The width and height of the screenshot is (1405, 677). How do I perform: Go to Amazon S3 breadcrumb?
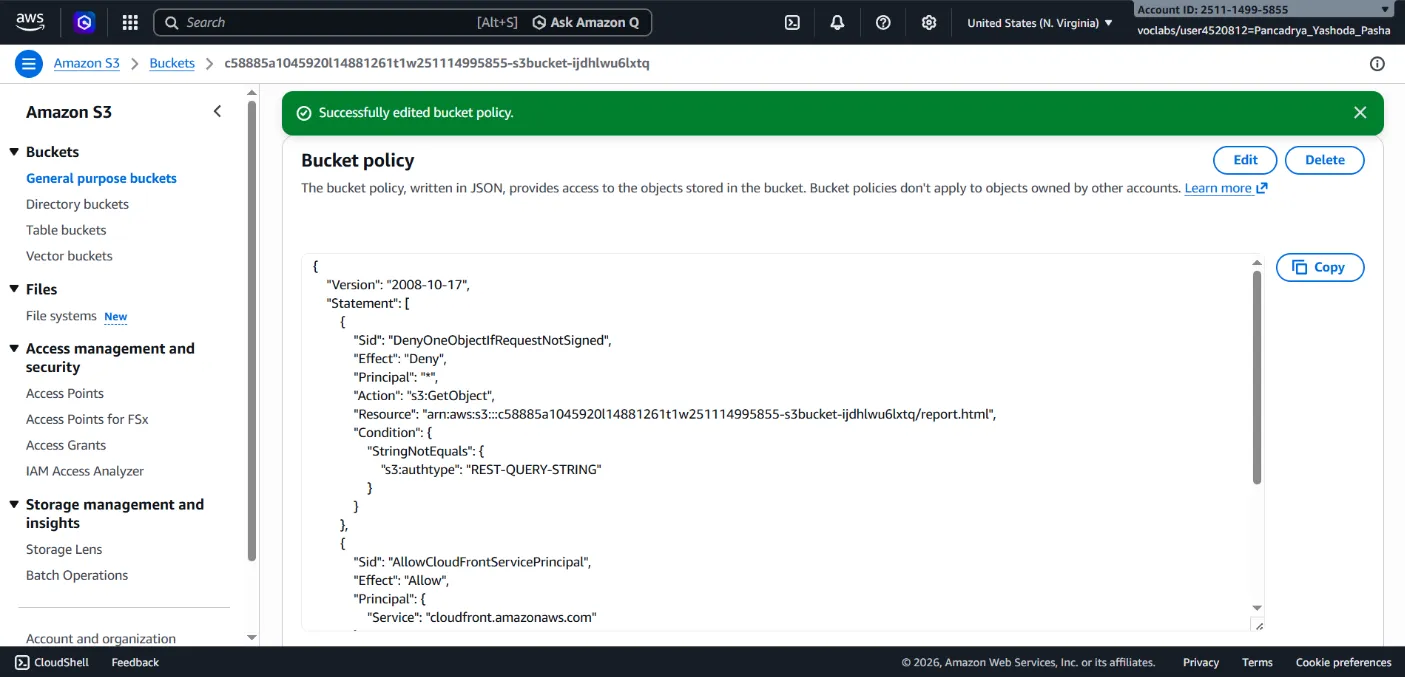point(86,63)
